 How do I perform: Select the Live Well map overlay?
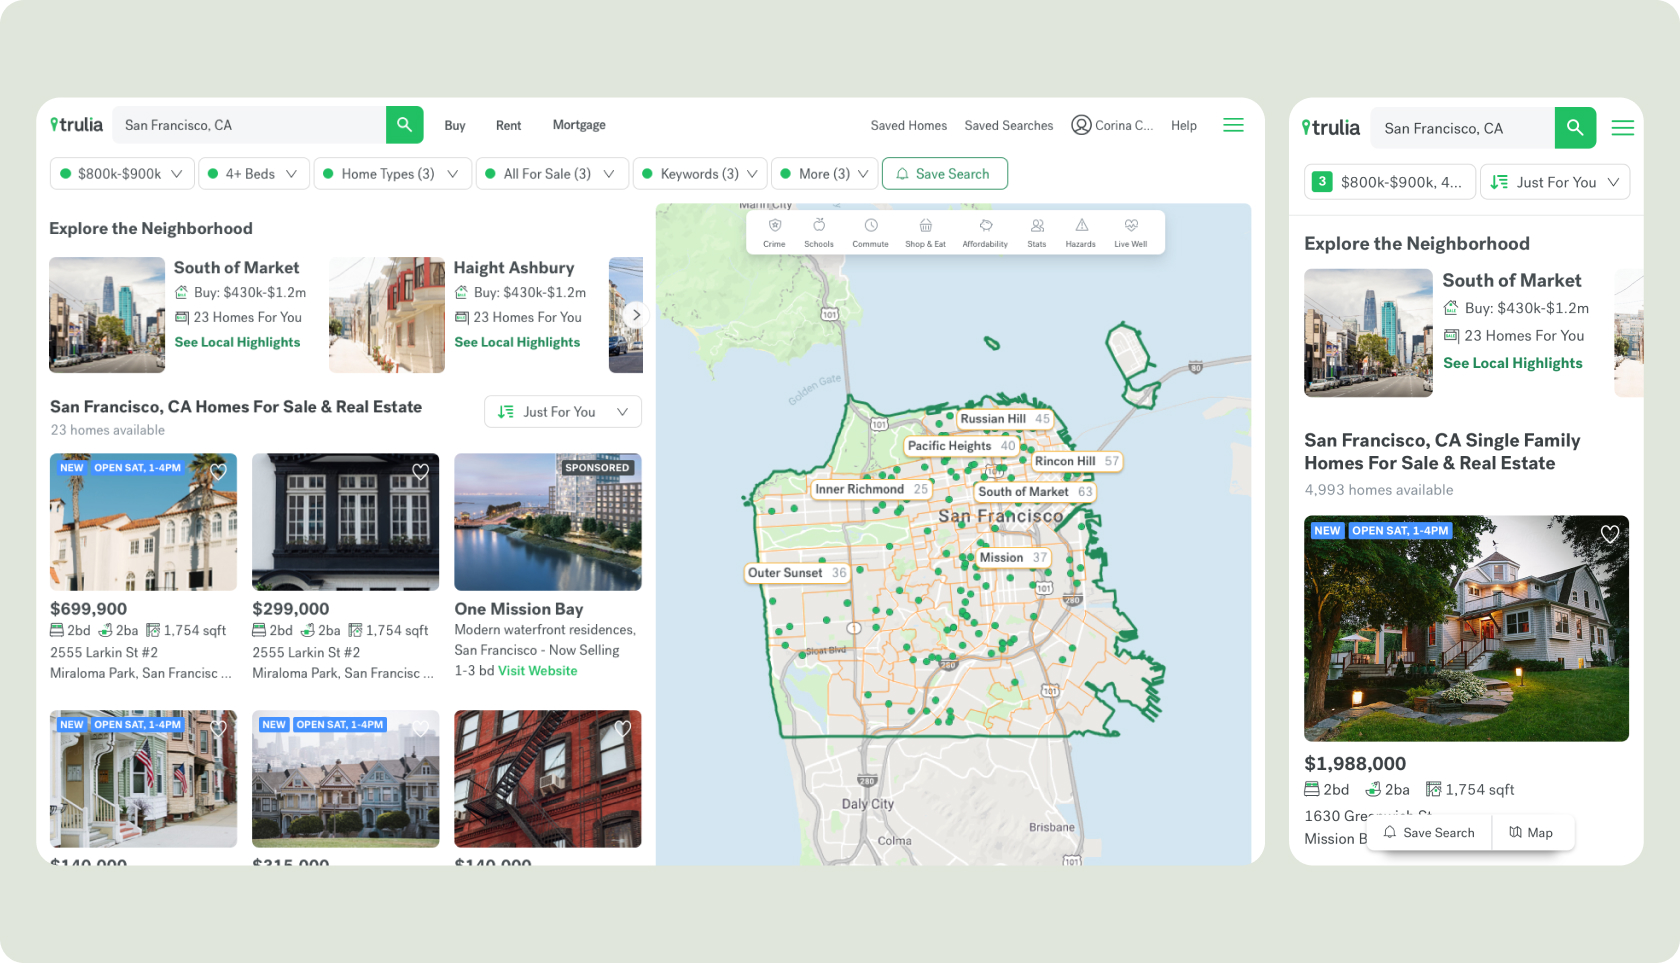(x=1131, y=231)
